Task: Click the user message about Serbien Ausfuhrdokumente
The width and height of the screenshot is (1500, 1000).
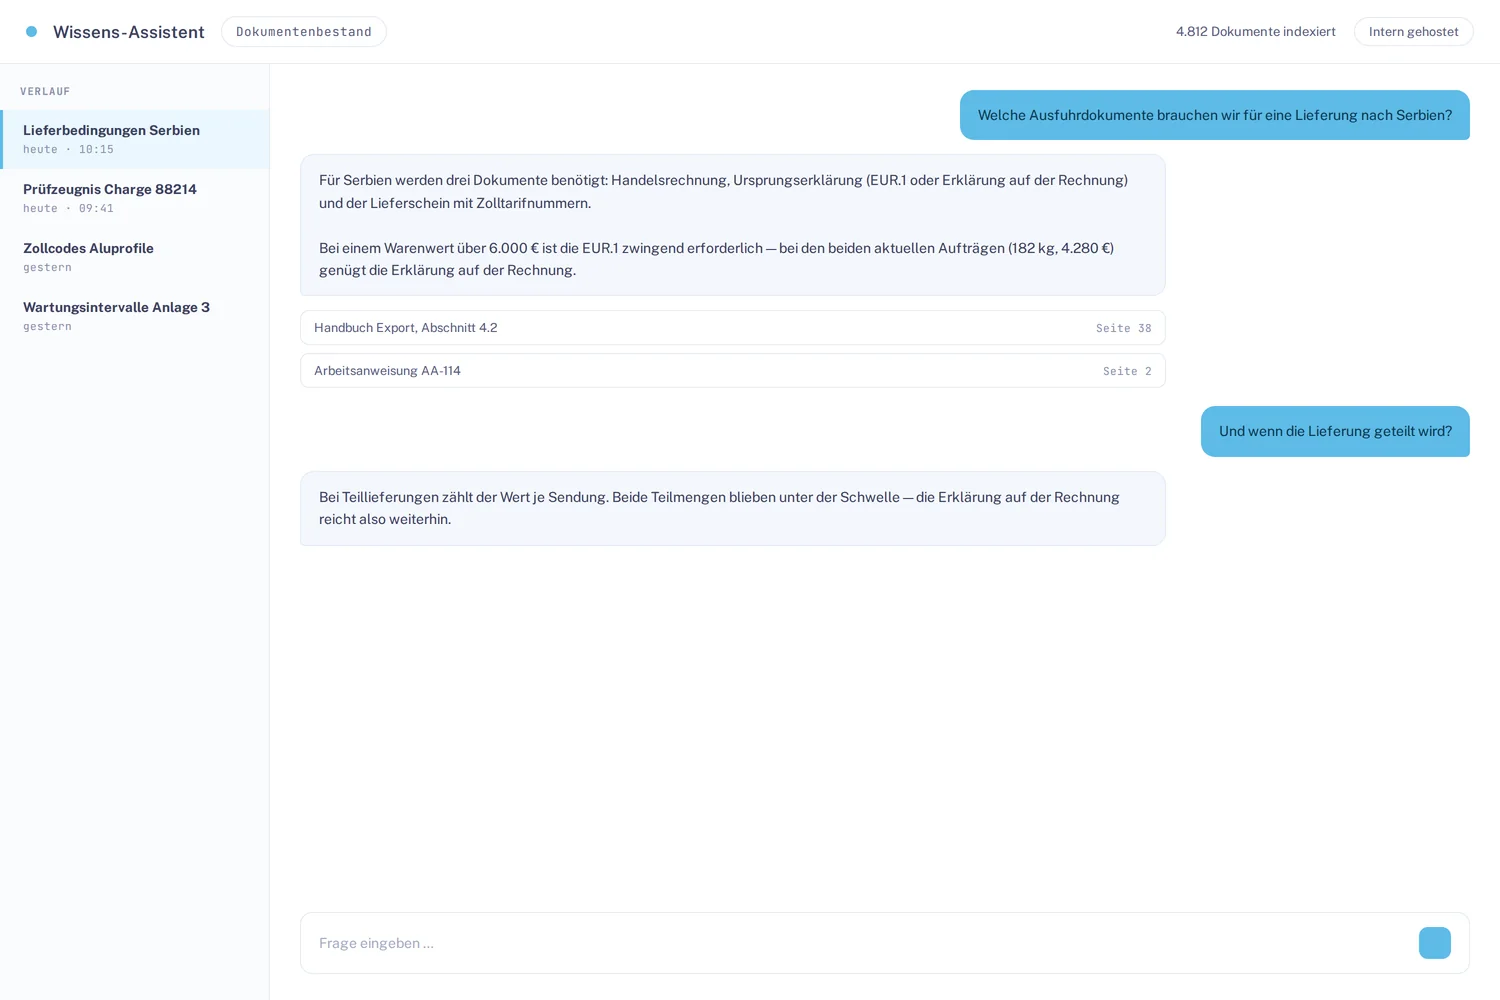Action: point(1215,115)
